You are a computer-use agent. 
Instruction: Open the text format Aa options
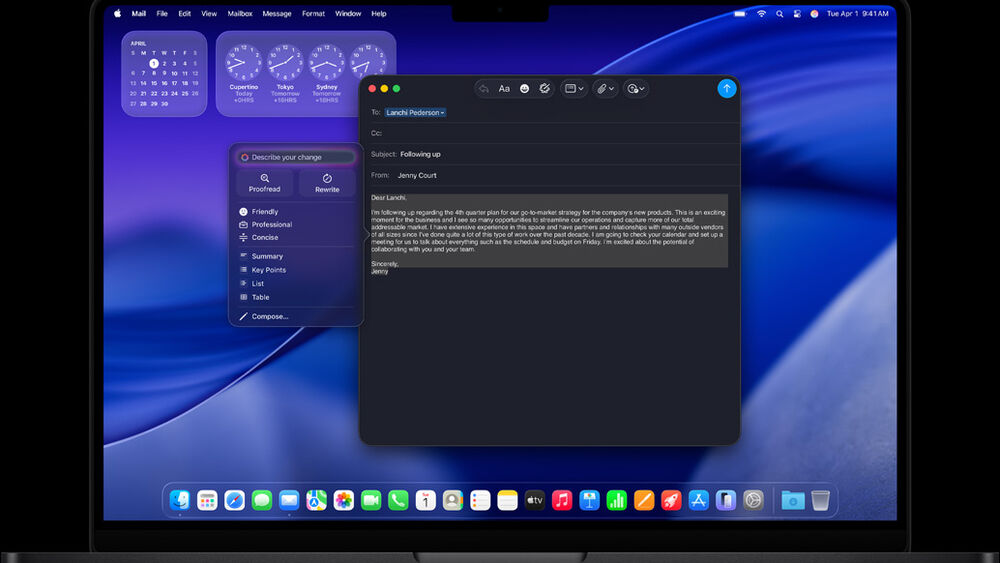point(504,89)
